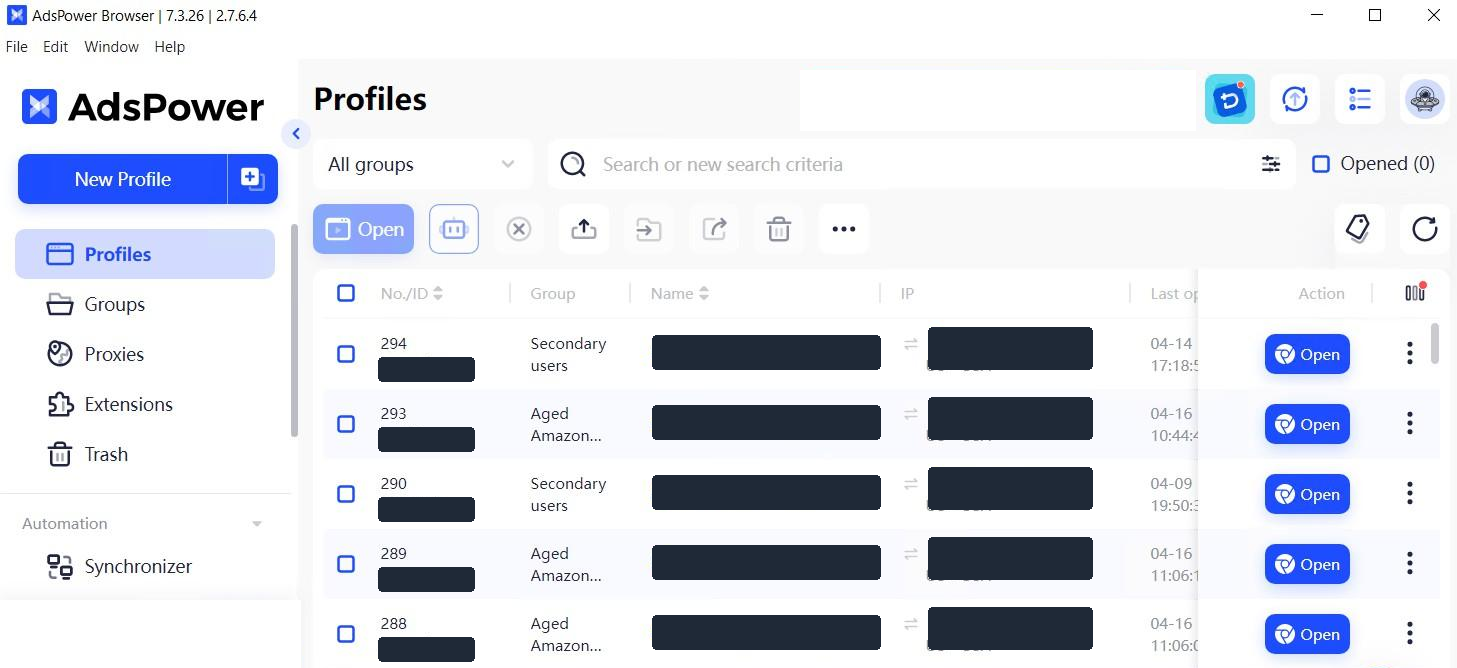Refresh the profile list with circular arrow
The image size is (1457, 668).
pyautogui.click(x=1425, y=229)
